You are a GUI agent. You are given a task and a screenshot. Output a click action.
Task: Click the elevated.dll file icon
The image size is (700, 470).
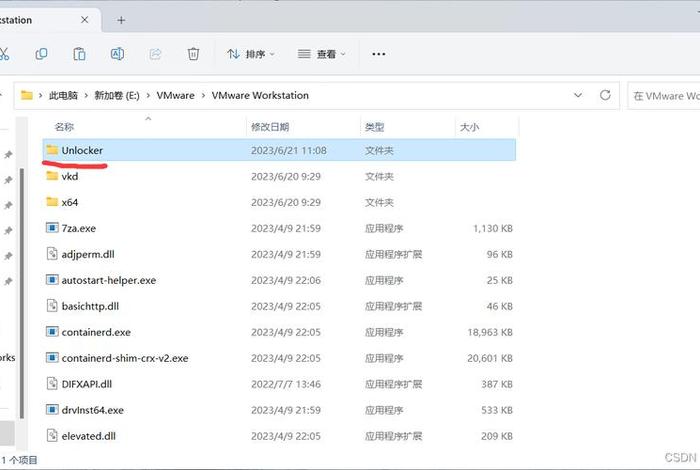52,435
